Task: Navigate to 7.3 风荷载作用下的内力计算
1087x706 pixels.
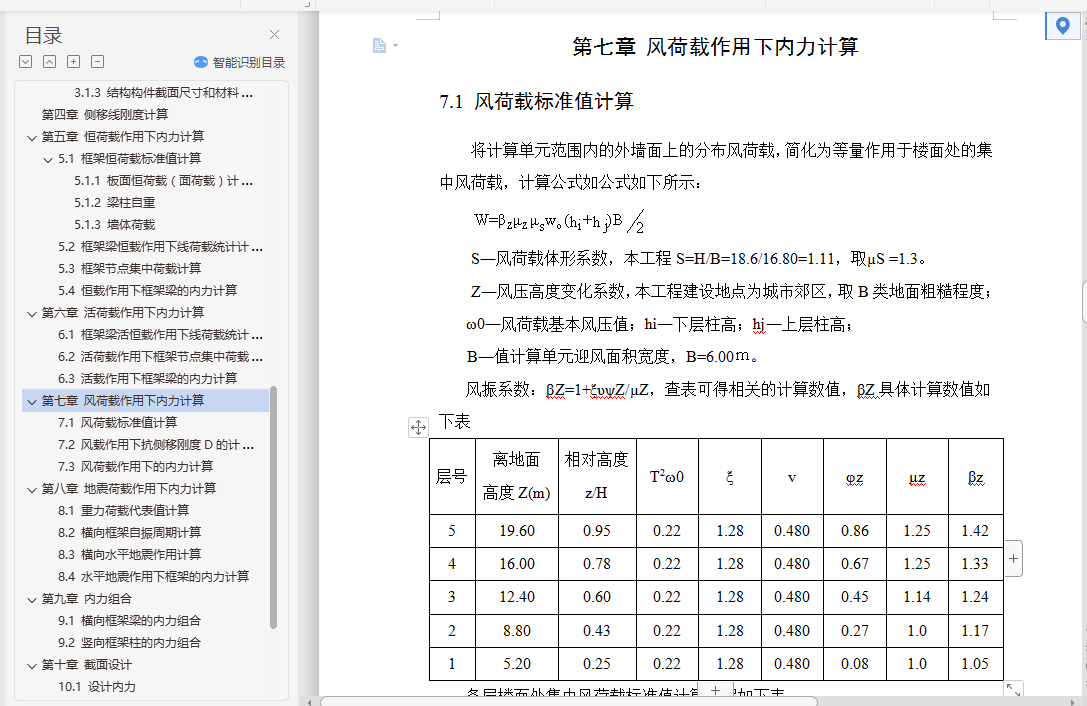Action: tap(135, 467)
